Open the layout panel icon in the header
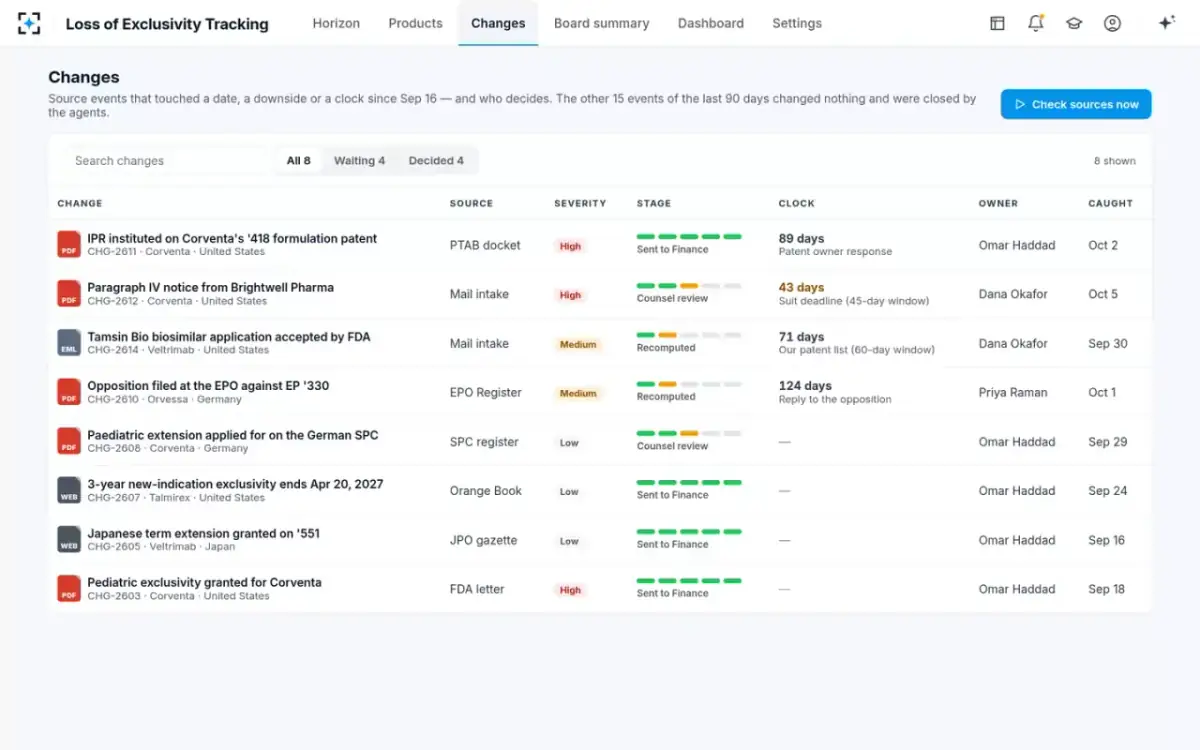1200x750 pixels. [997, 23]
